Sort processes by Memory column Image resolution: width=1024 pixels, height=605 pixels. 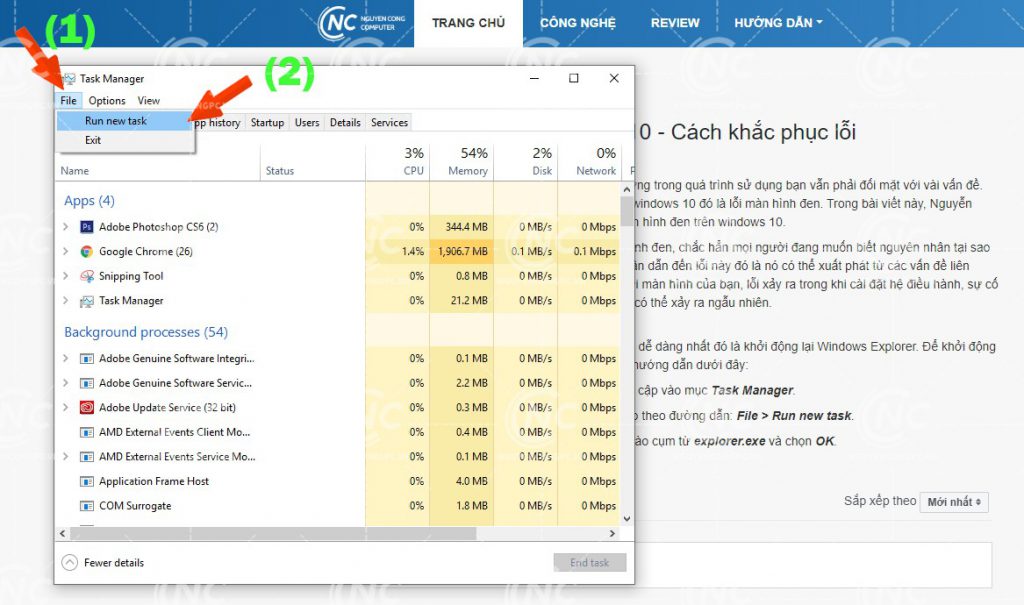pyautogui.click(x=462, y=163)
